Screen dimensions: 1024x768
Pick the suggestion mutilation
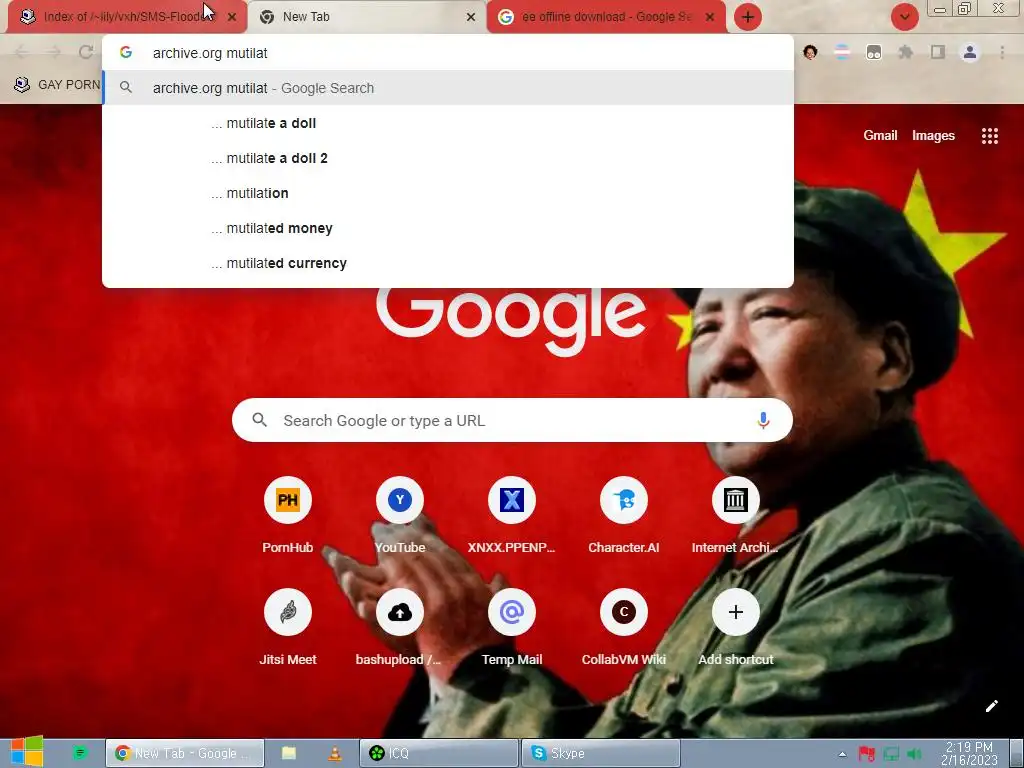tap(448, 193)
